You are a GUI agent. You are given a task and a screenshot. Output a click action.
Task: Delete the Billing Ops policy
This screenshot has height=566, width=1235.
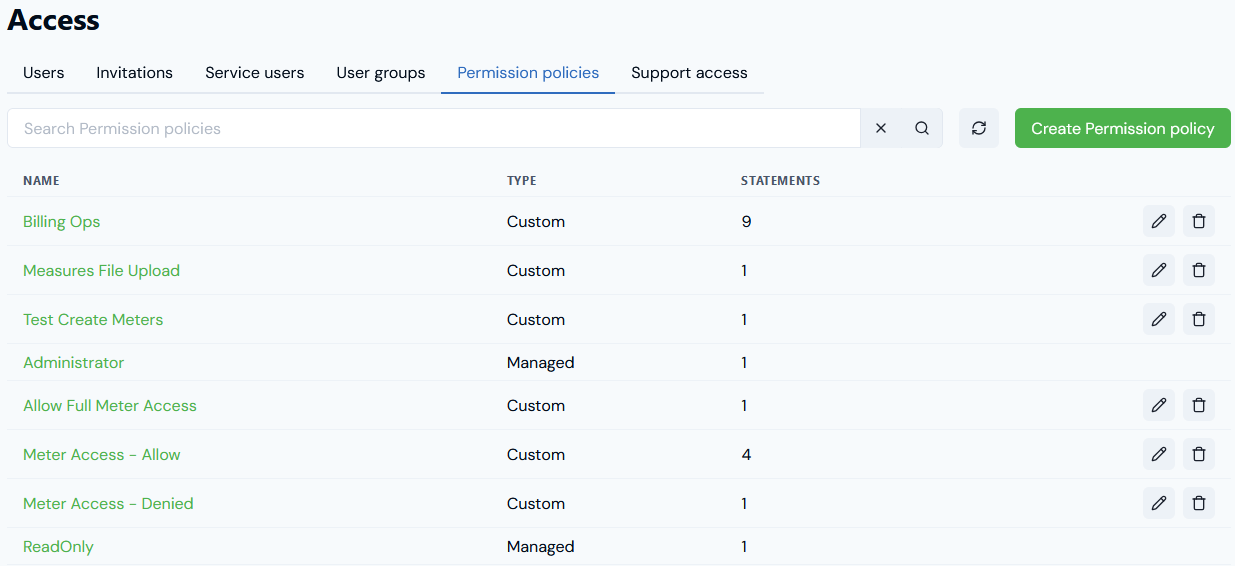pyautogui.click(x=1199, y=221)
